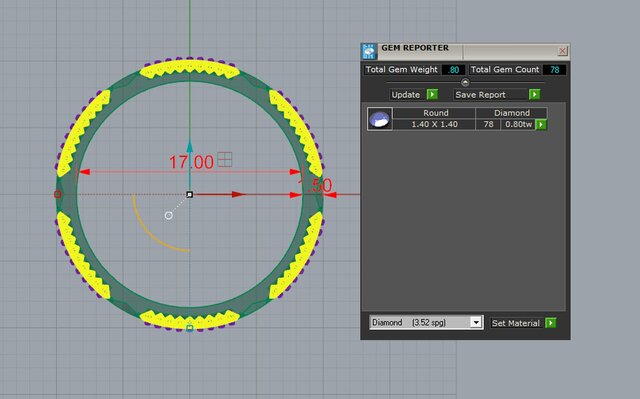
Task: Click the small white circle control point
Action: coord(169,215)
